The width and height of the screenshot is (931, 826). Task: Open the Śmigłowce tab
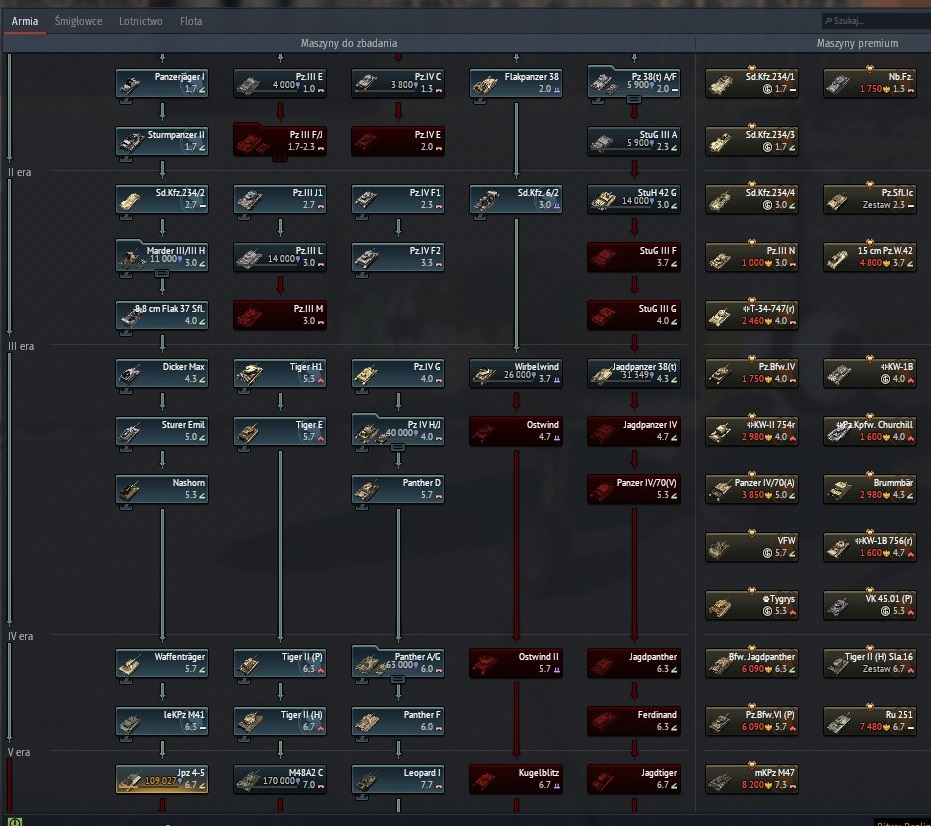coord(78,21)
